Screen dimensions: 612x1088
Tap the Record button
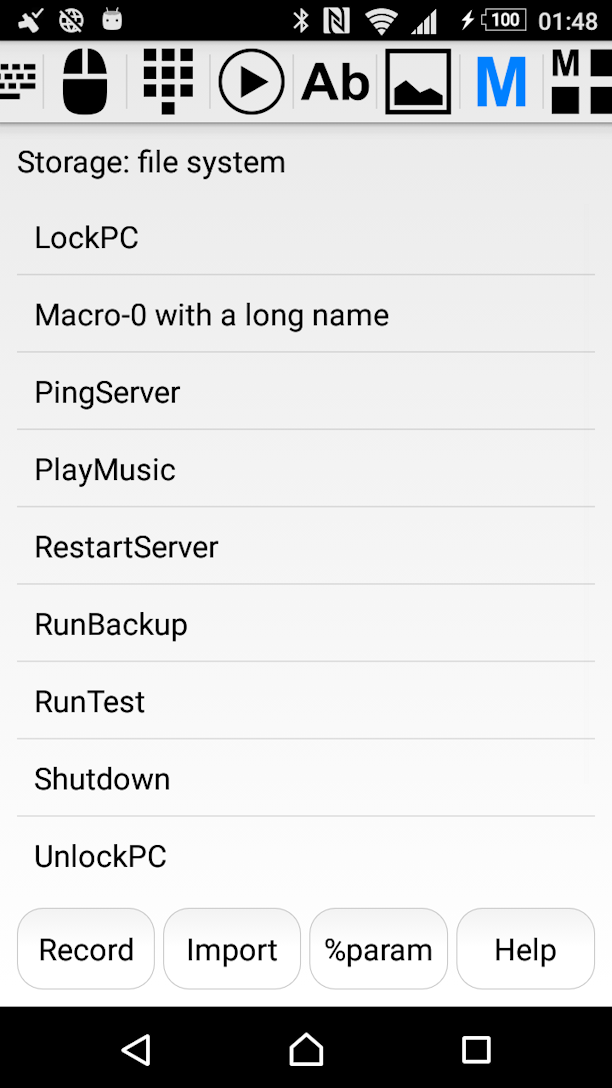pyautogui.click(x=86, y=949)
